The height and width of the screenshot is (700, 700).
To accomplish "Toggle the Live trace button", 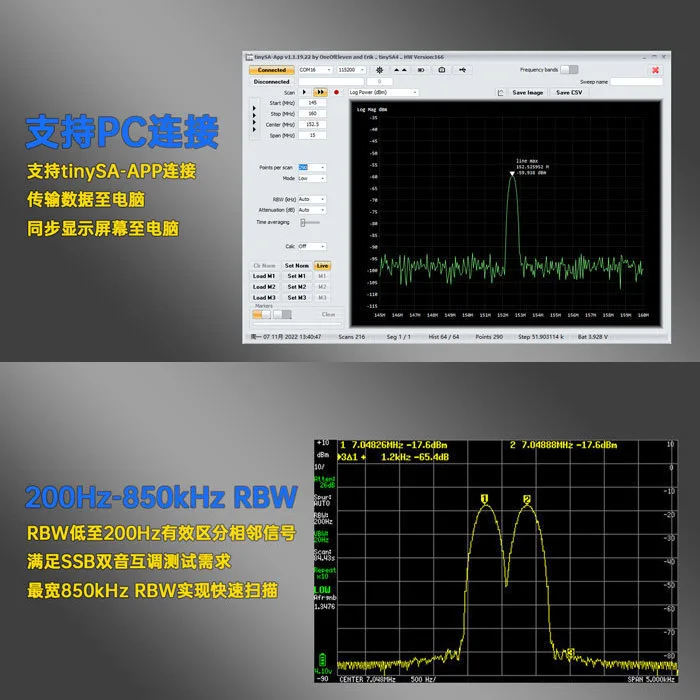I will point(322,266).
